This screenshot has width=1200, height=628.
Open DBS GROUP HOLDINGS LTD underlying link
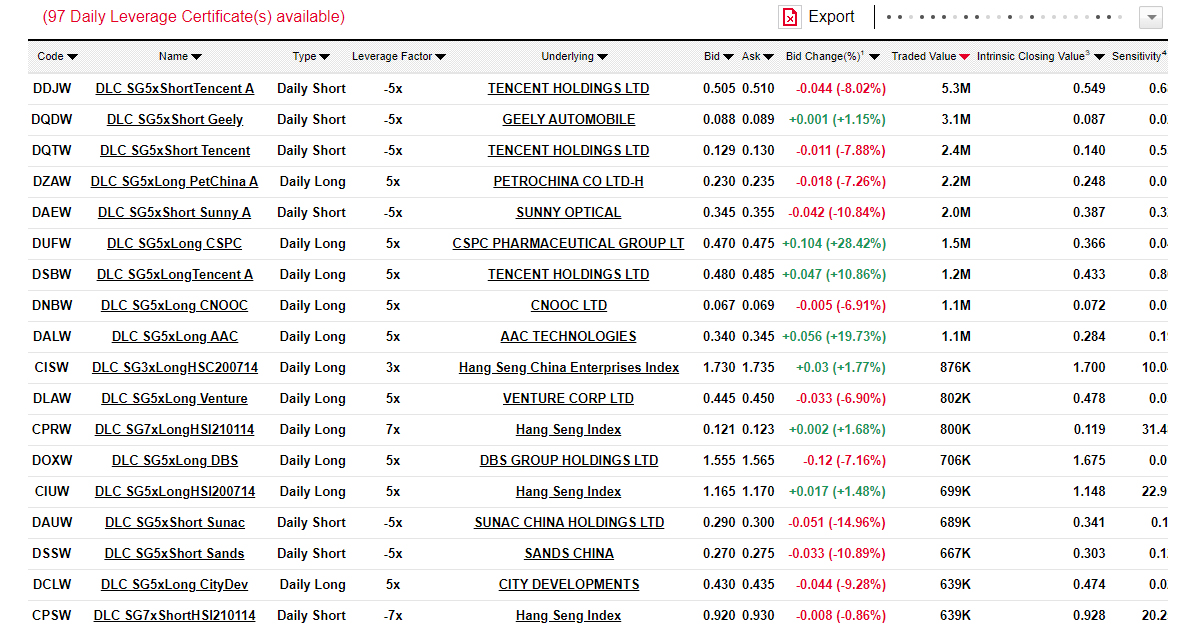click(x=569, y=461)
